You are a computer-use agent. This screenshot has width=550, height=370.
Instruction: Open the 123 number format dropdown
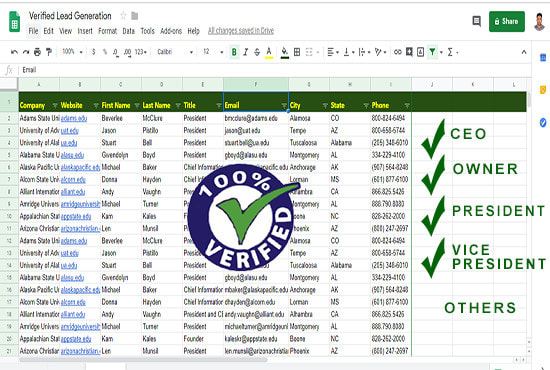tap(141, 52)
